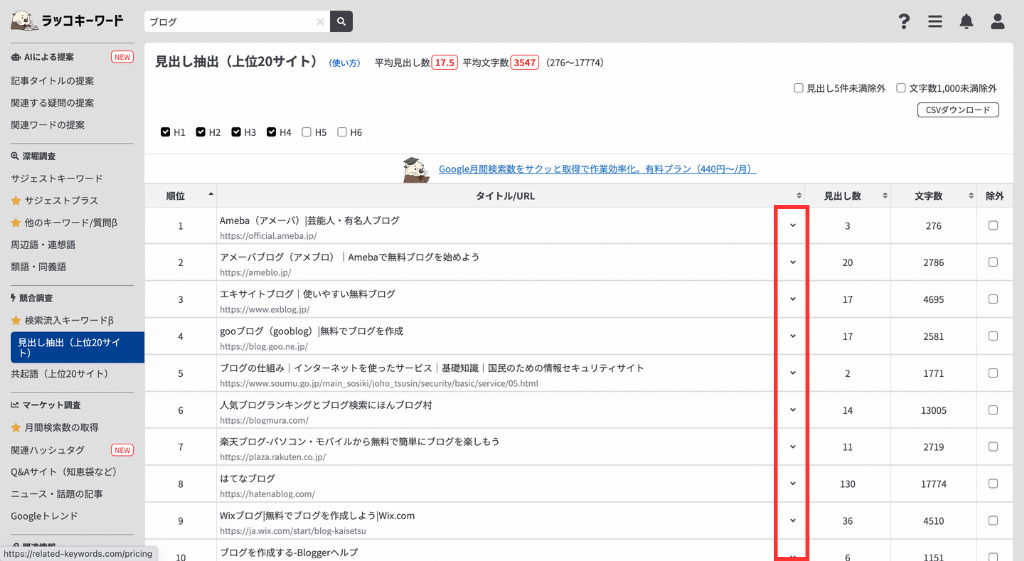
Task: Open the Google月間検索数 paid plan link
Action: pos(597,169)
